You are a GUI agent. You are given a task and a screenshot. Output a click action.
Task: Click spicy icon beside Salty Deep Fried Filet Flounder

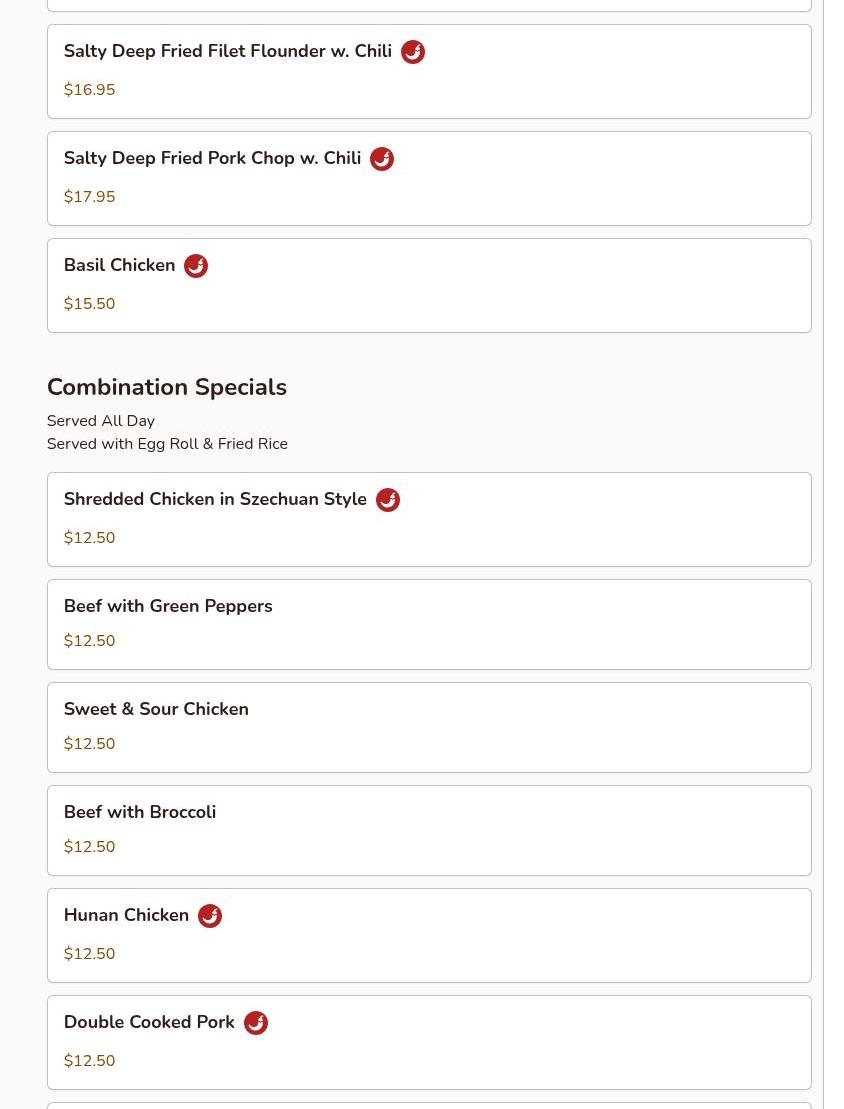point(413,52)
